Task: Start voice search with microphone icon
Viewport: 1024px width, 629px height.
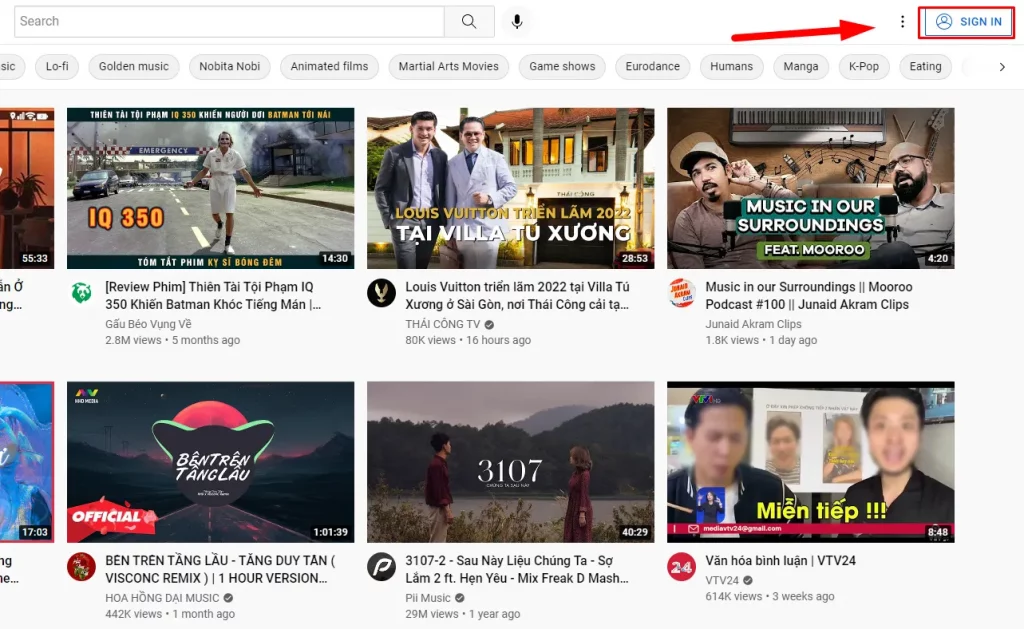Action: click(x=517, y=22)
